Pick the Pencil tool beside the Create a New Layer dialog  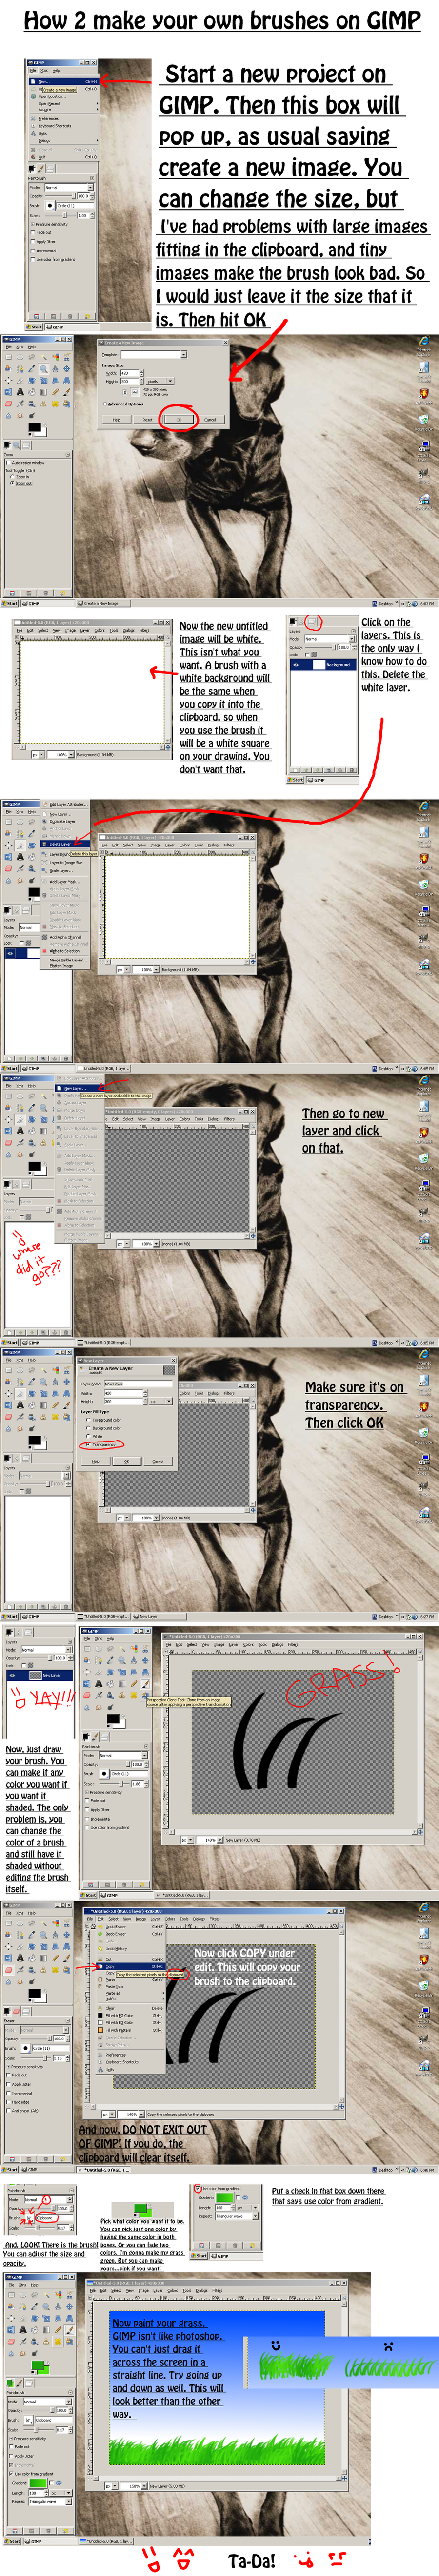point(55,1405)
